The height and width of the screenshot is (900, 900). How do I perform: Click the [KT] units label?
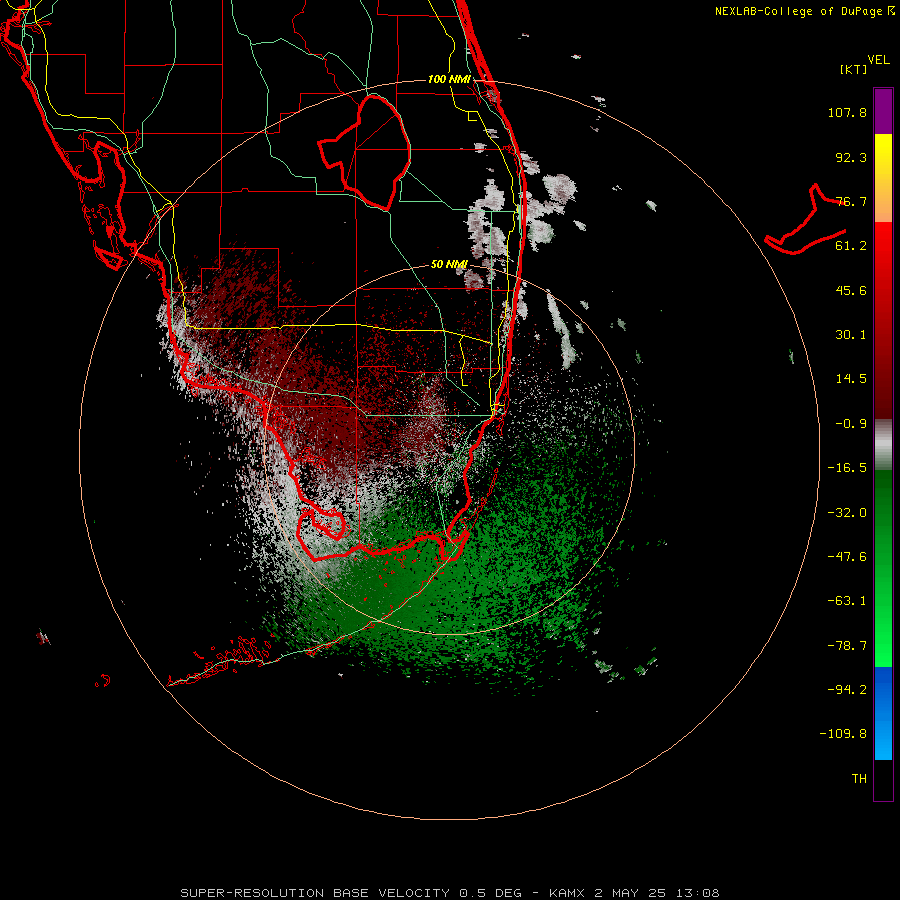(x=854, y=69)
